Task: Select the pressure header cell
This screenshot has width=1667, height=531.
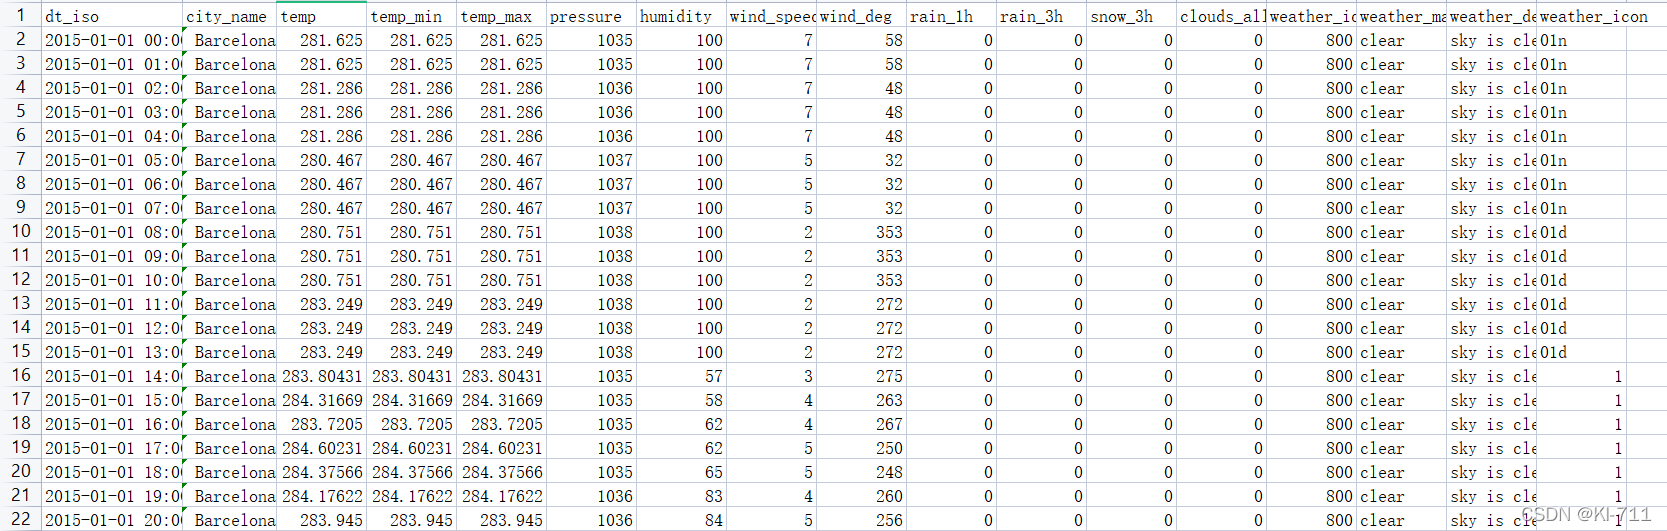Action: point(591,16)
